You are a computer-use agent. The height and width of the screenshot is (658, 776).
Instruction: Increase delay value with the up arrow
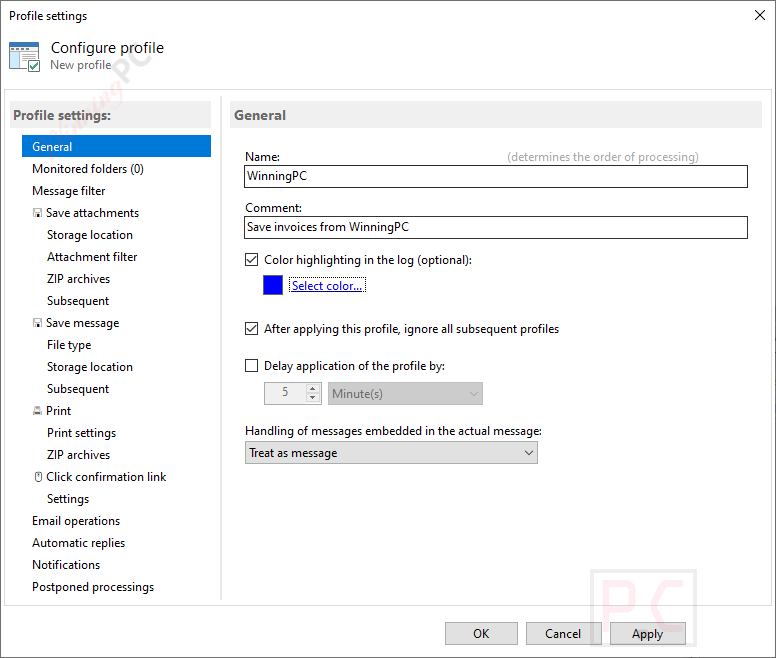[313, 389]
